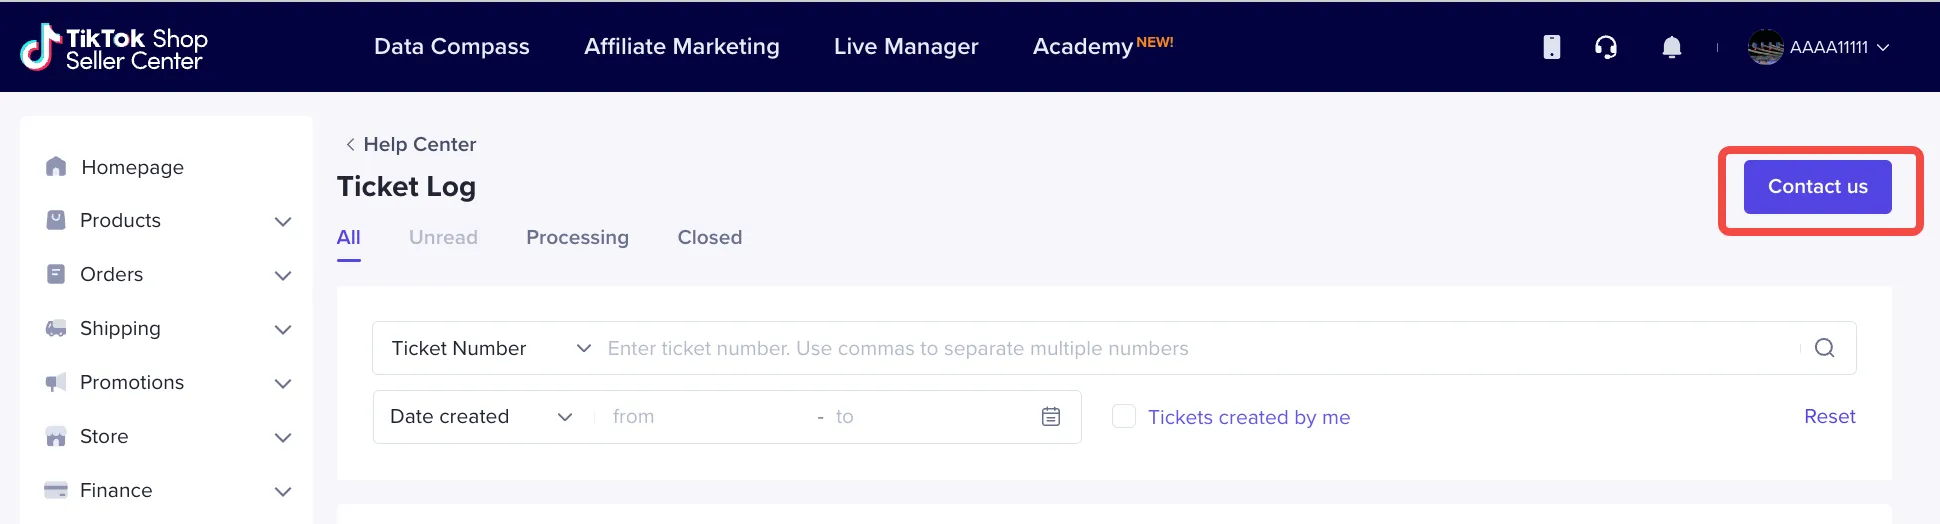Screen dimensions: 1940x524
Task: Open the Date created dropdown
Action: click(481, 417)
